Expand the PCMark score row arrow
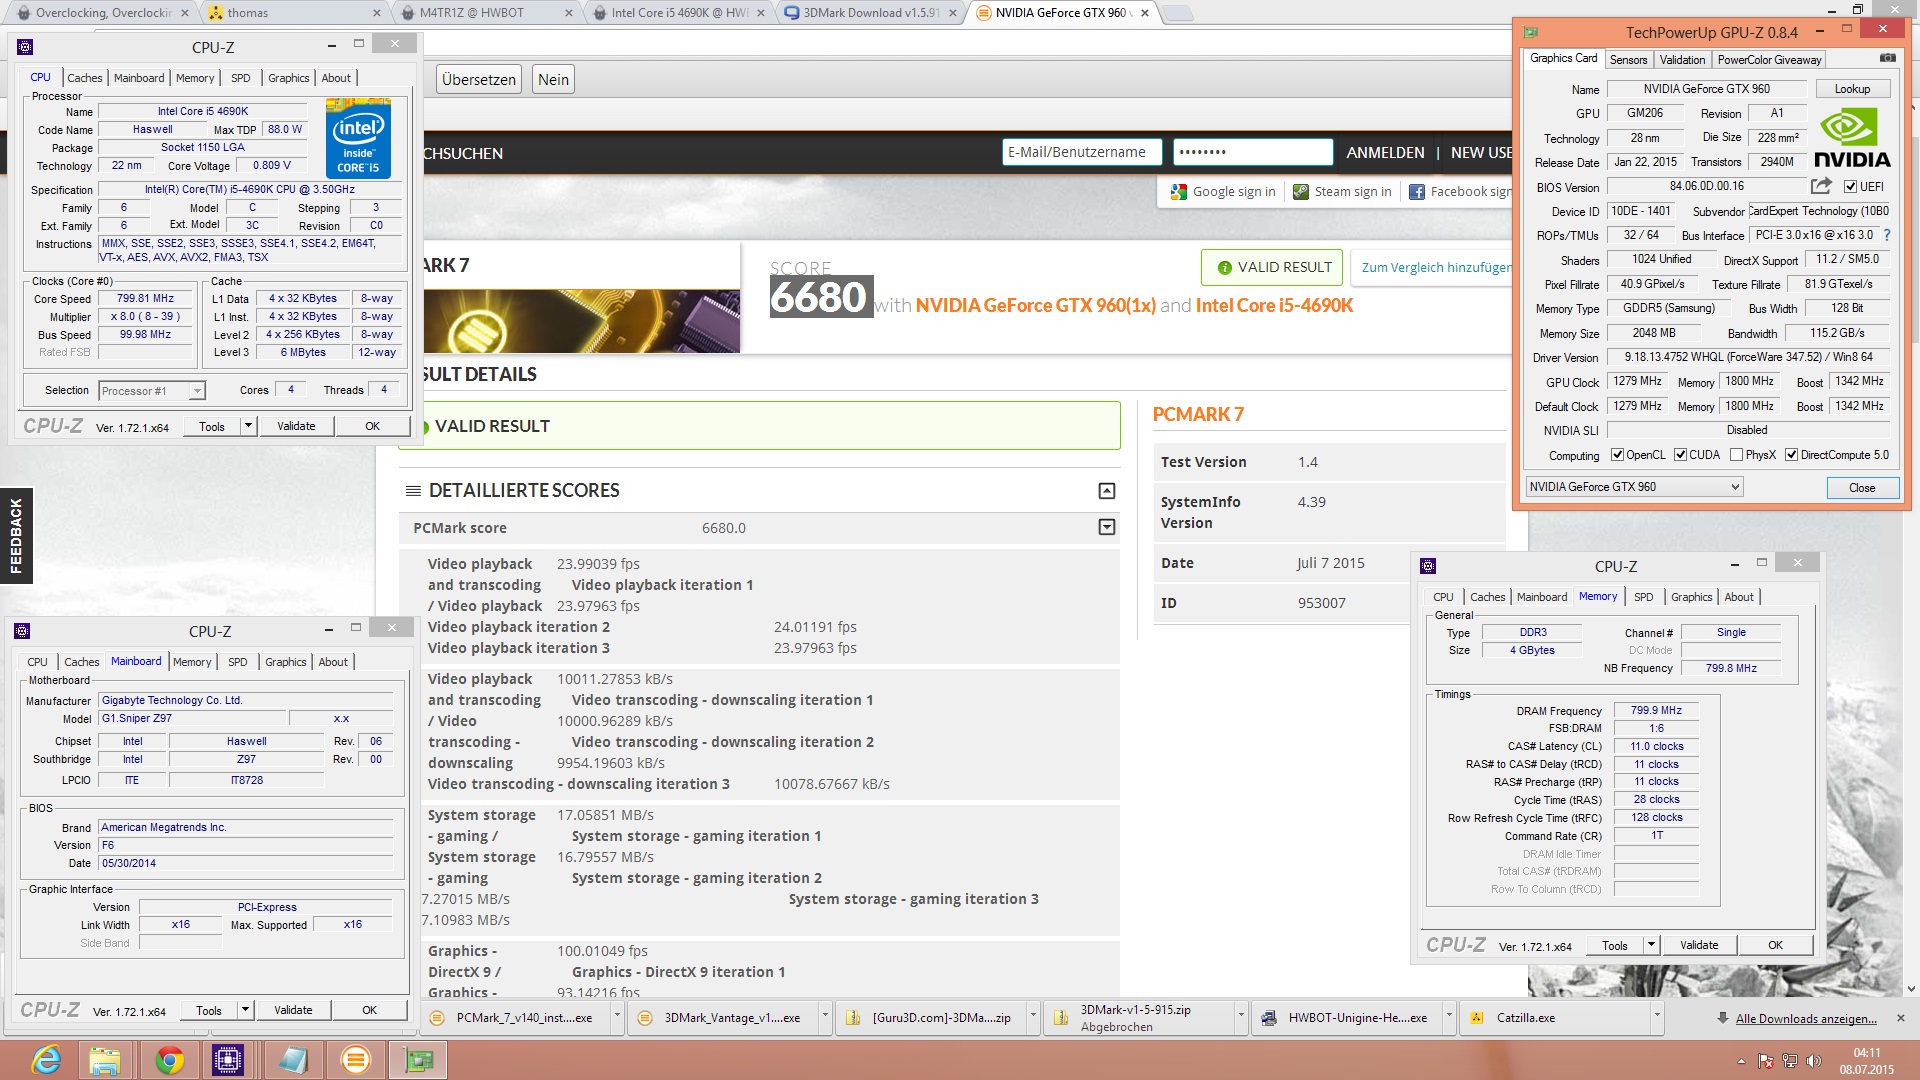 click(x=1107, y=527)
